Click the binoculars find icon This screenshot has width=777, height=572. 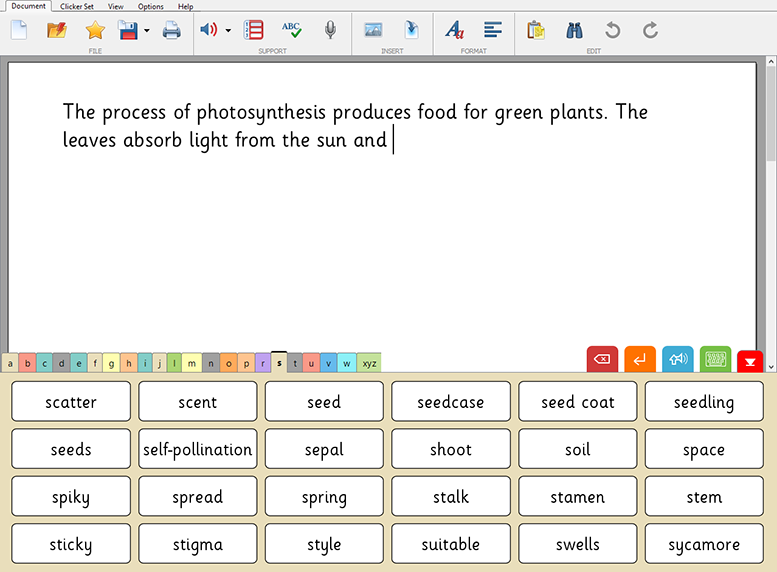[x=574, y=30]
